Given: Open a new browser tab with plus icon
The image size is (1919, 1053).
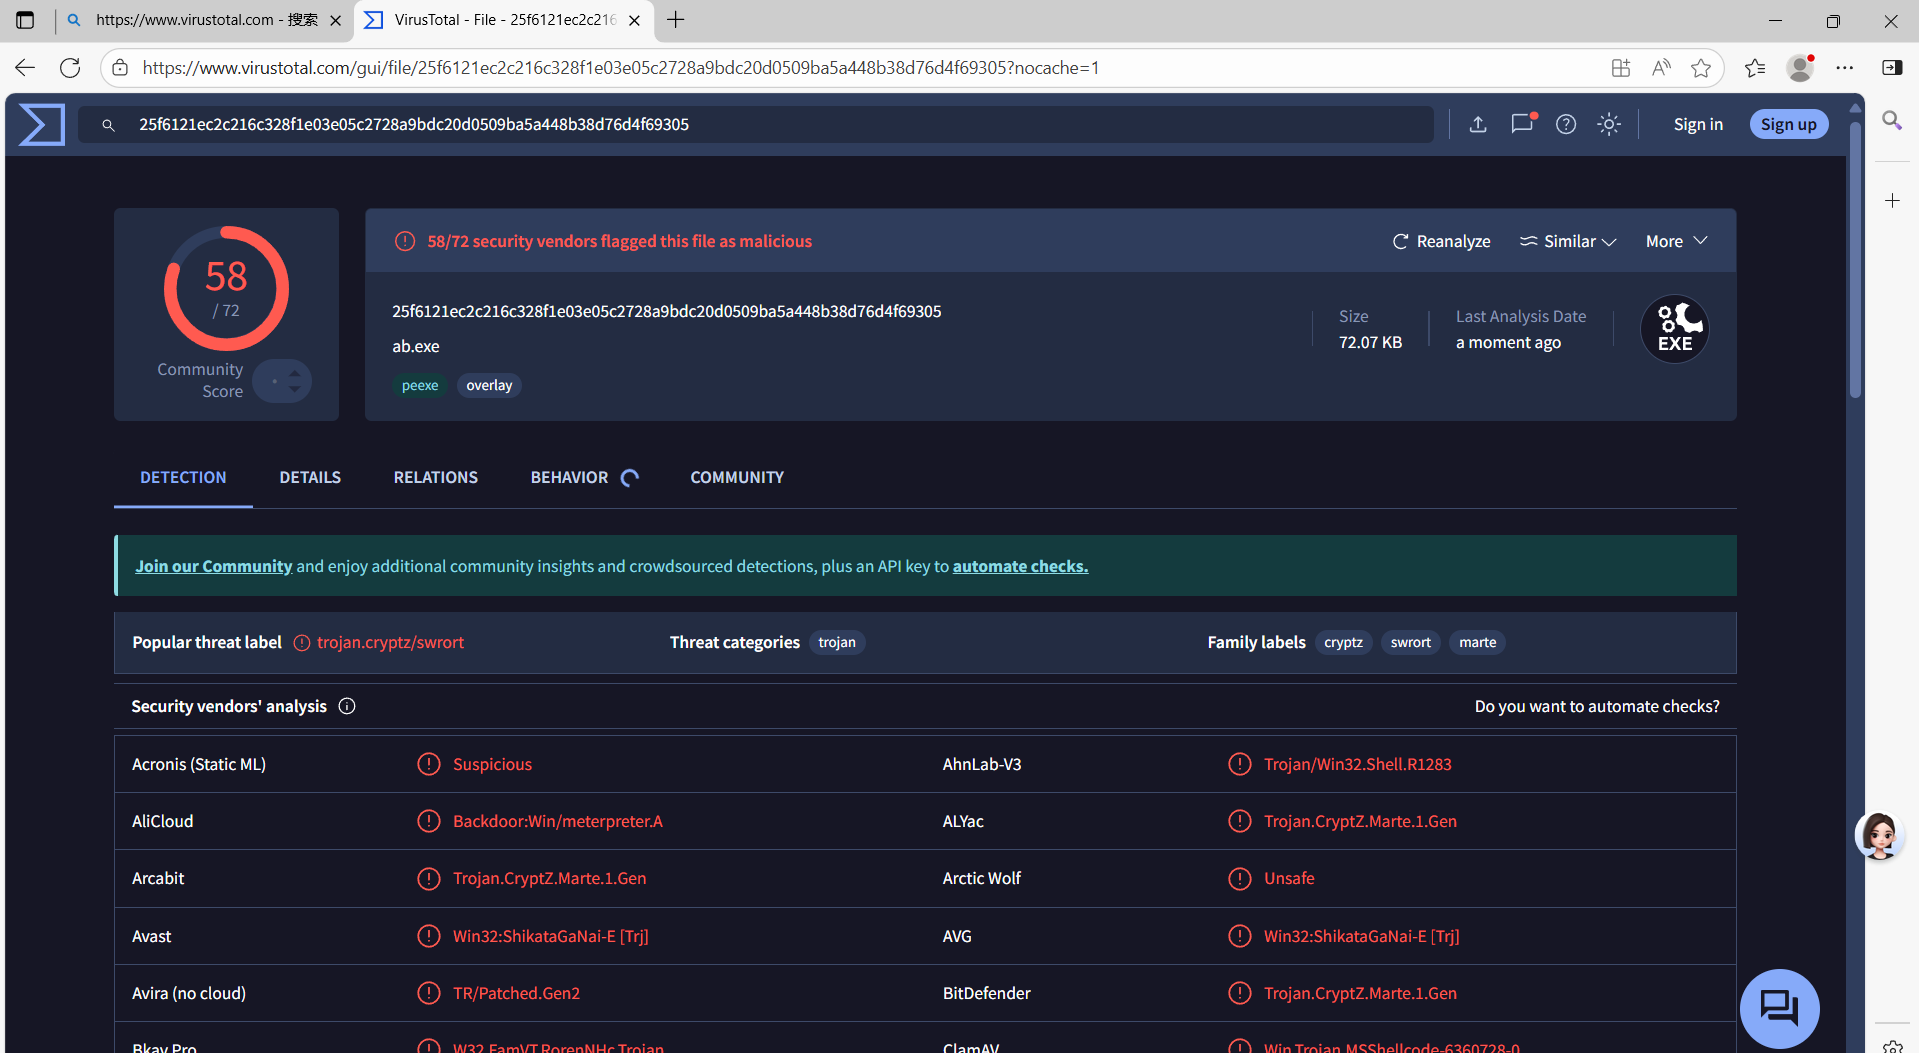Looking at the screenshot, I should 676,20.
